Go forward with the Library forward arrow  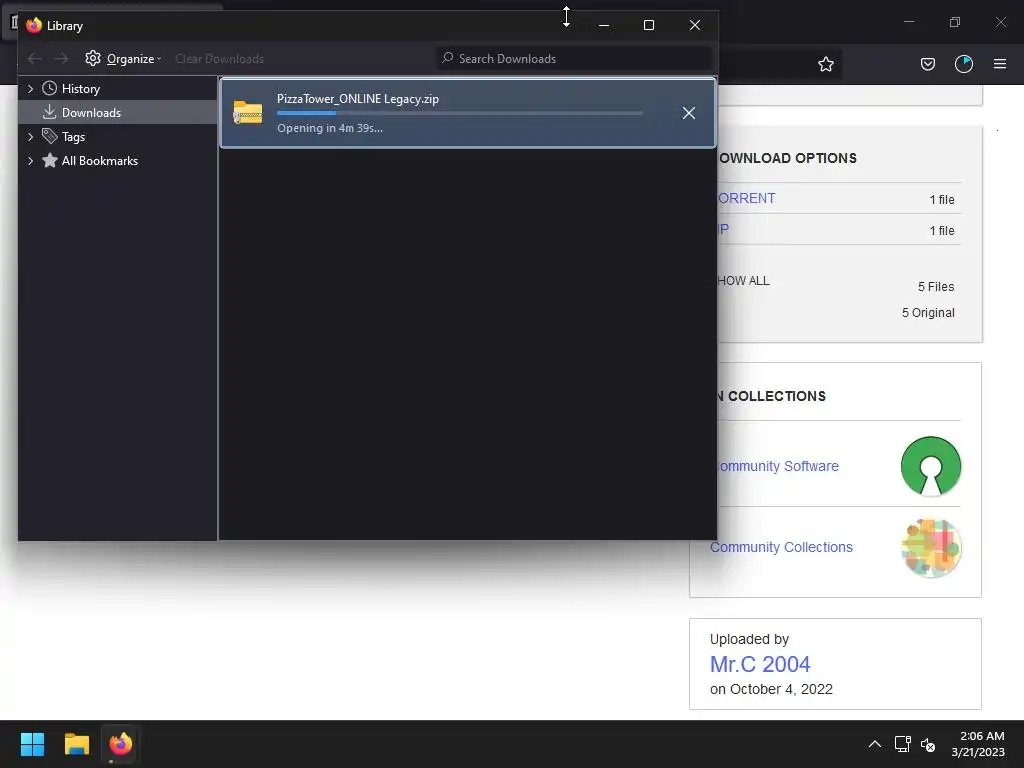coord(61,59)
